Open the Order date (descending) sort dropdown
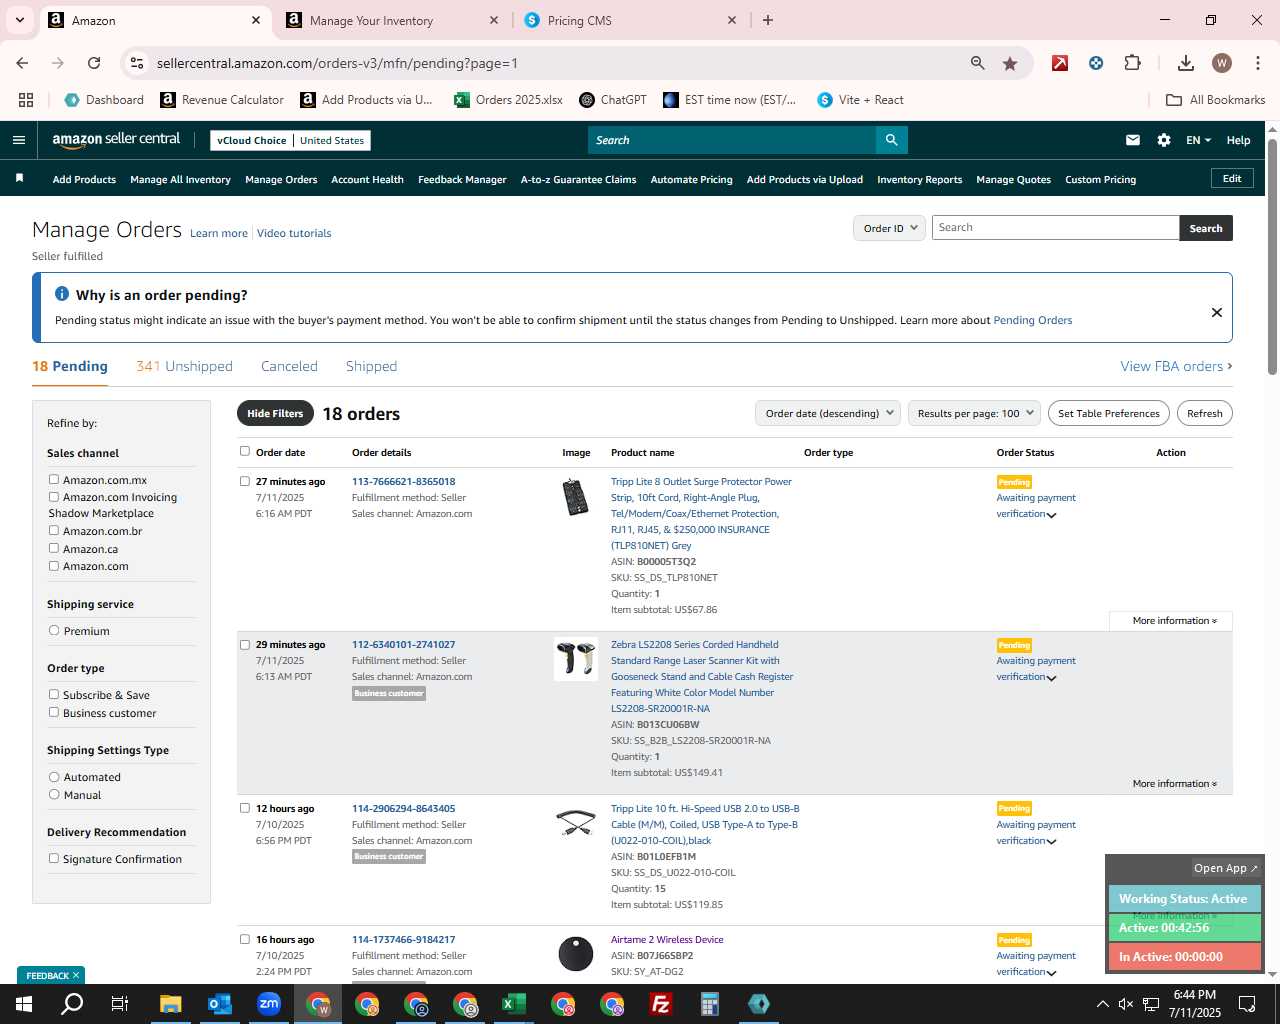Screen dimensions: 1280x1024 [x=828, y=413]
